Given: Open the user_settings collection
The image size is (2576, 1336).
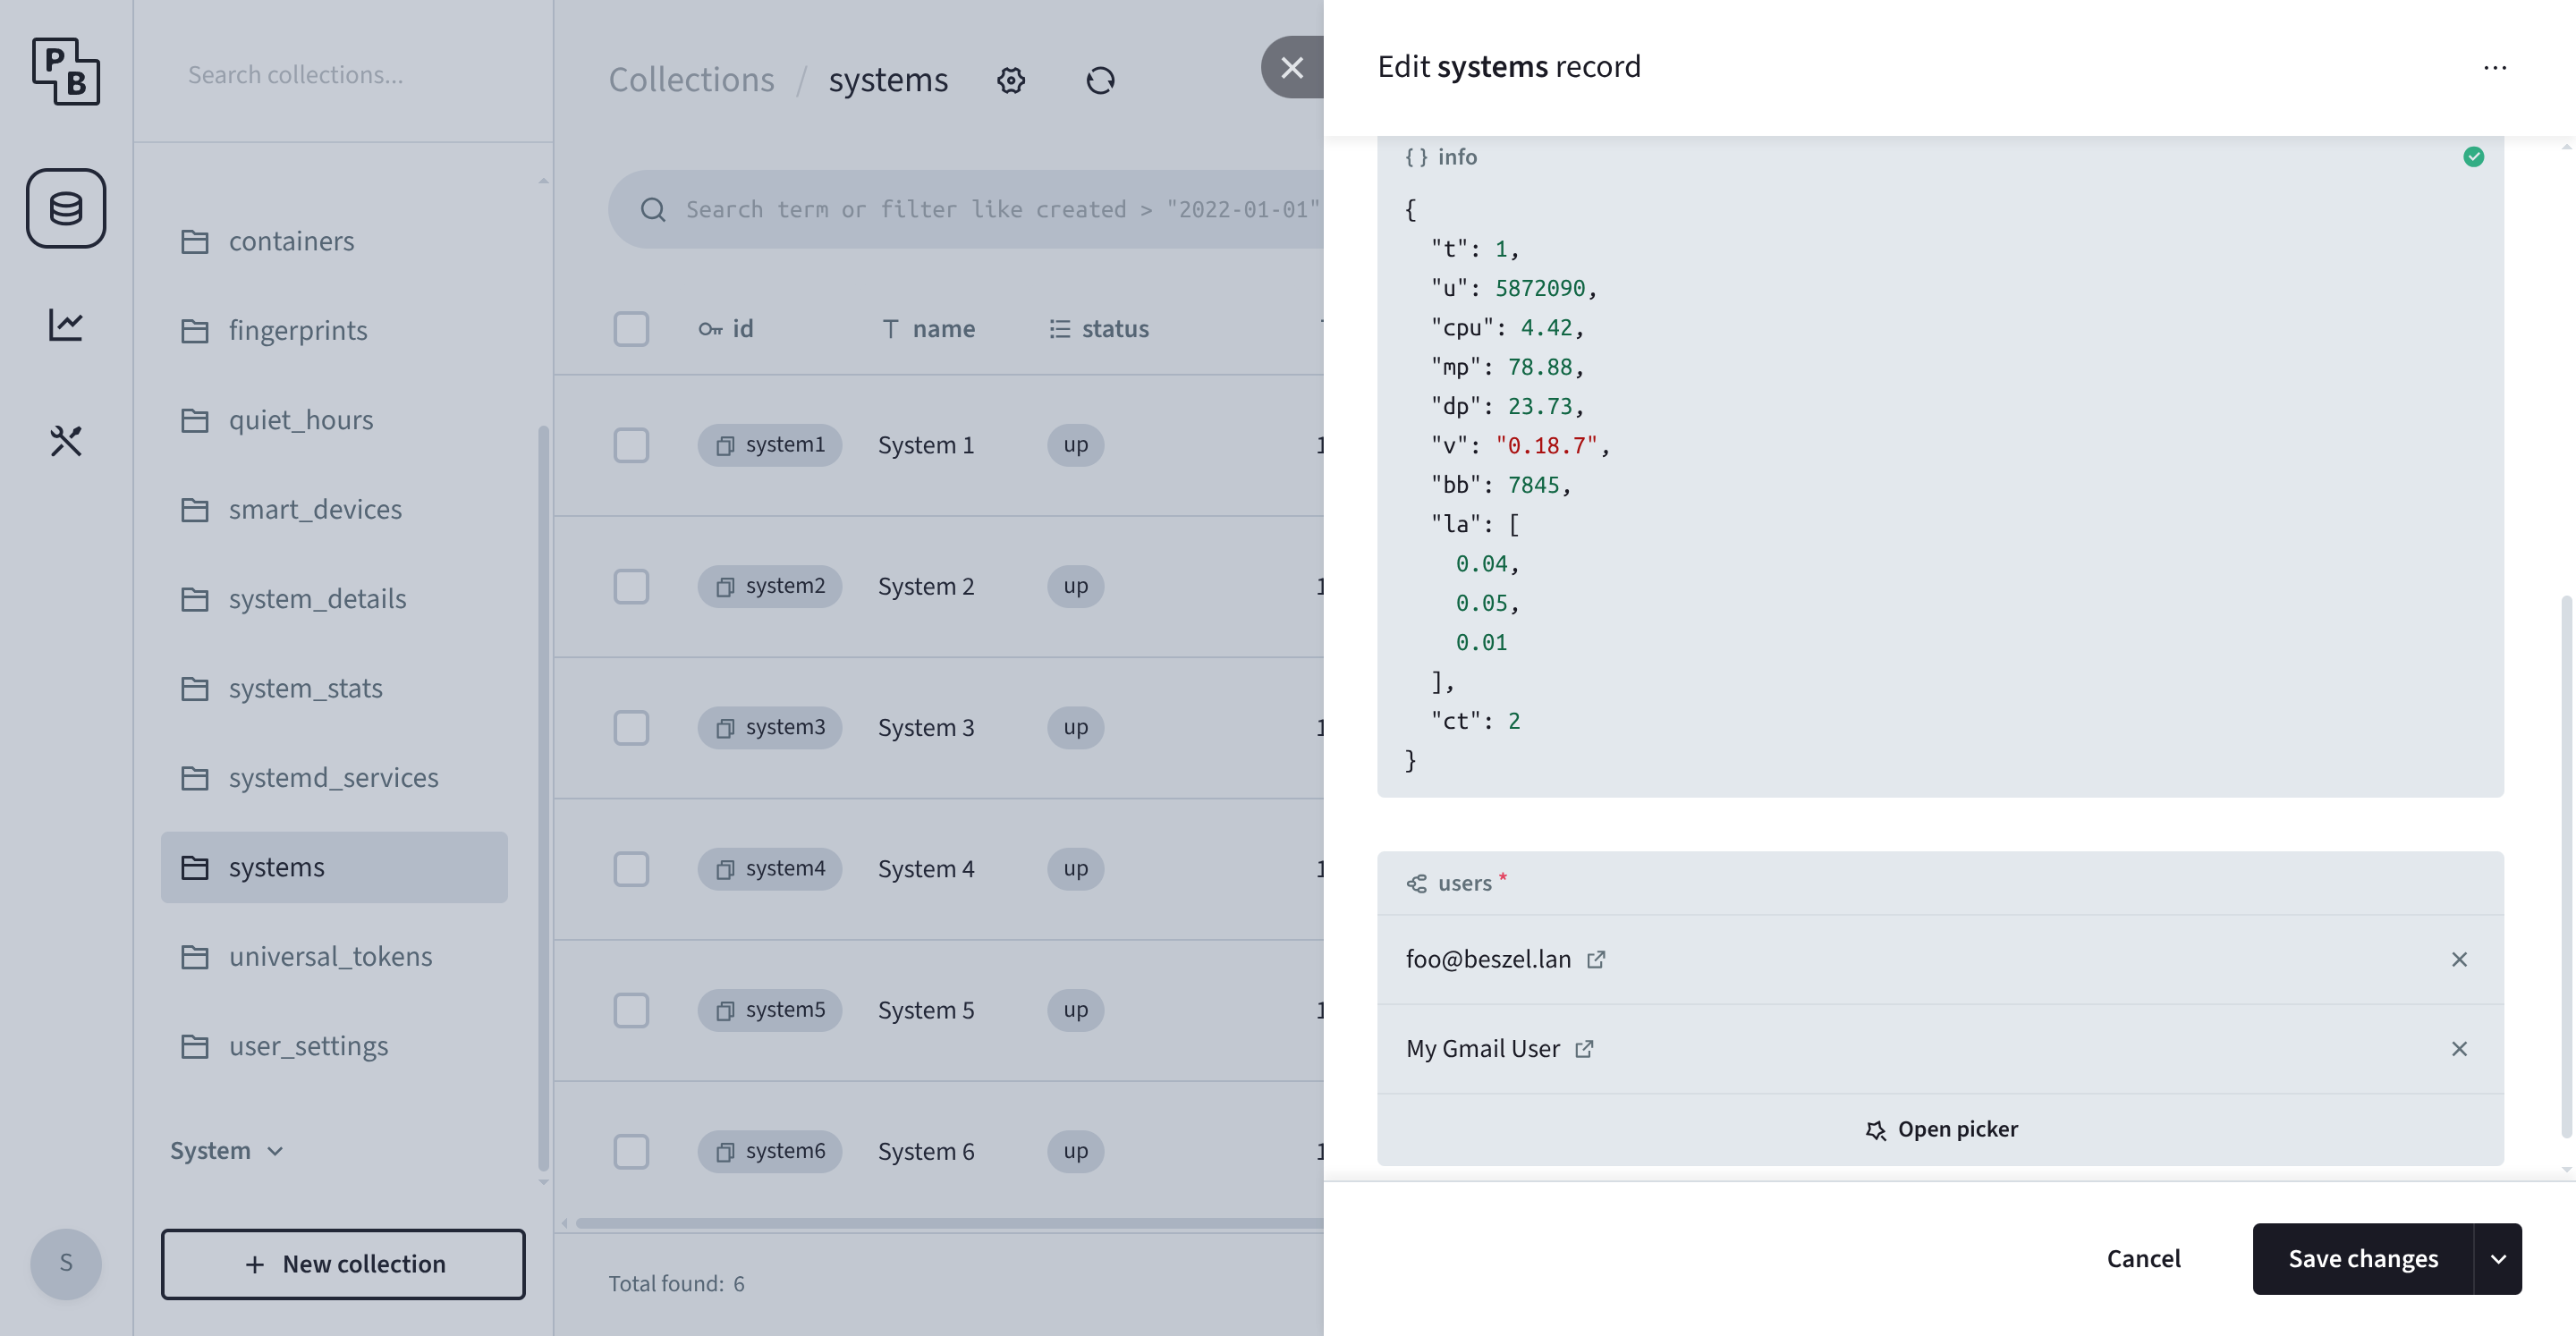Looking at the screenshot, I should click(x=334, y=1046).
